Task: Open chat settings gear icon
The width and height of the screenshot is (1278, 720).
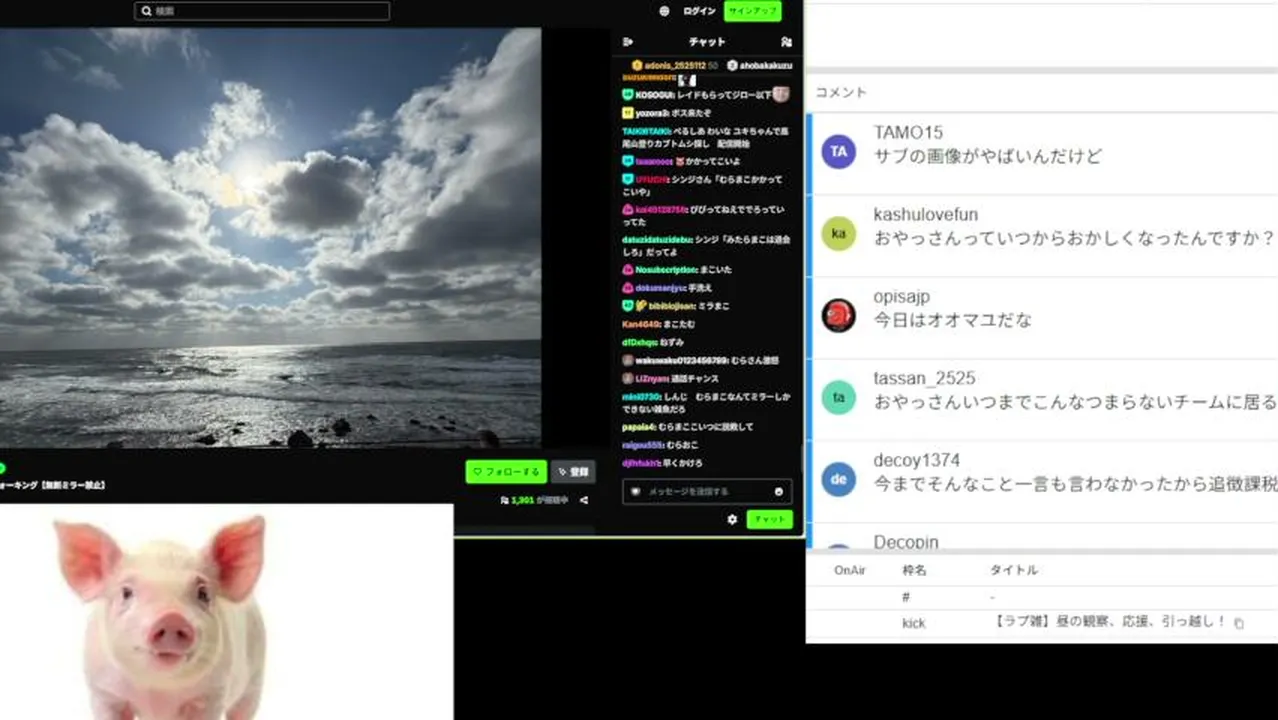Action: (732, 519)
